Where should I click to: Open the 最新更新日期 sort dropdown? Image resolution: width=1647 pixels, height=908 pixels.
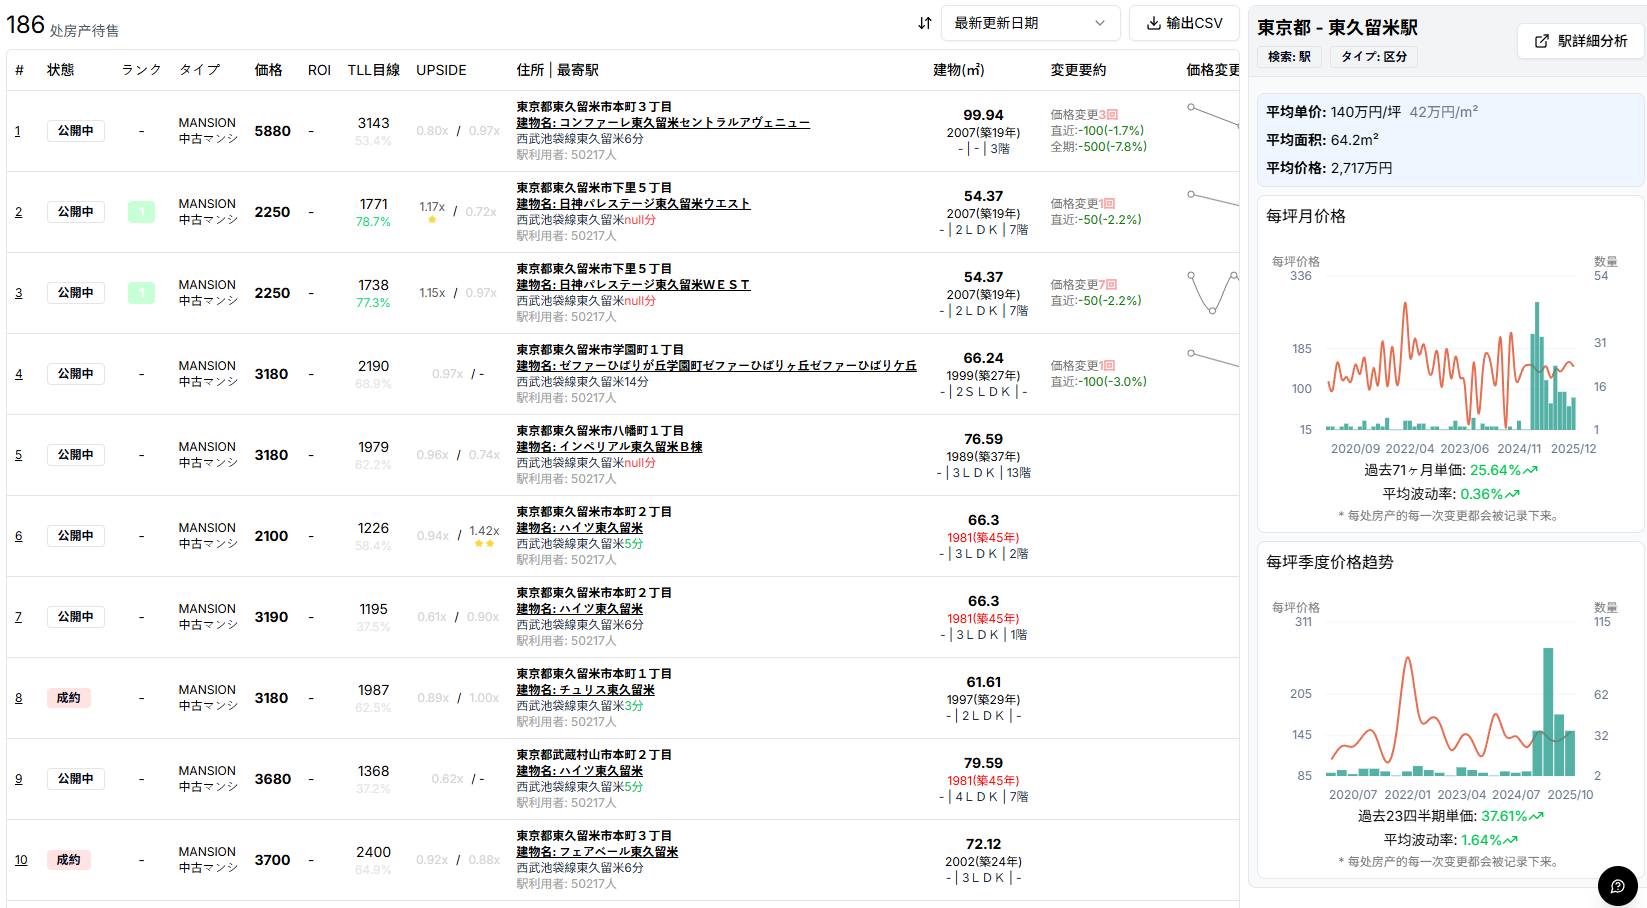(x=1030, y=22)
